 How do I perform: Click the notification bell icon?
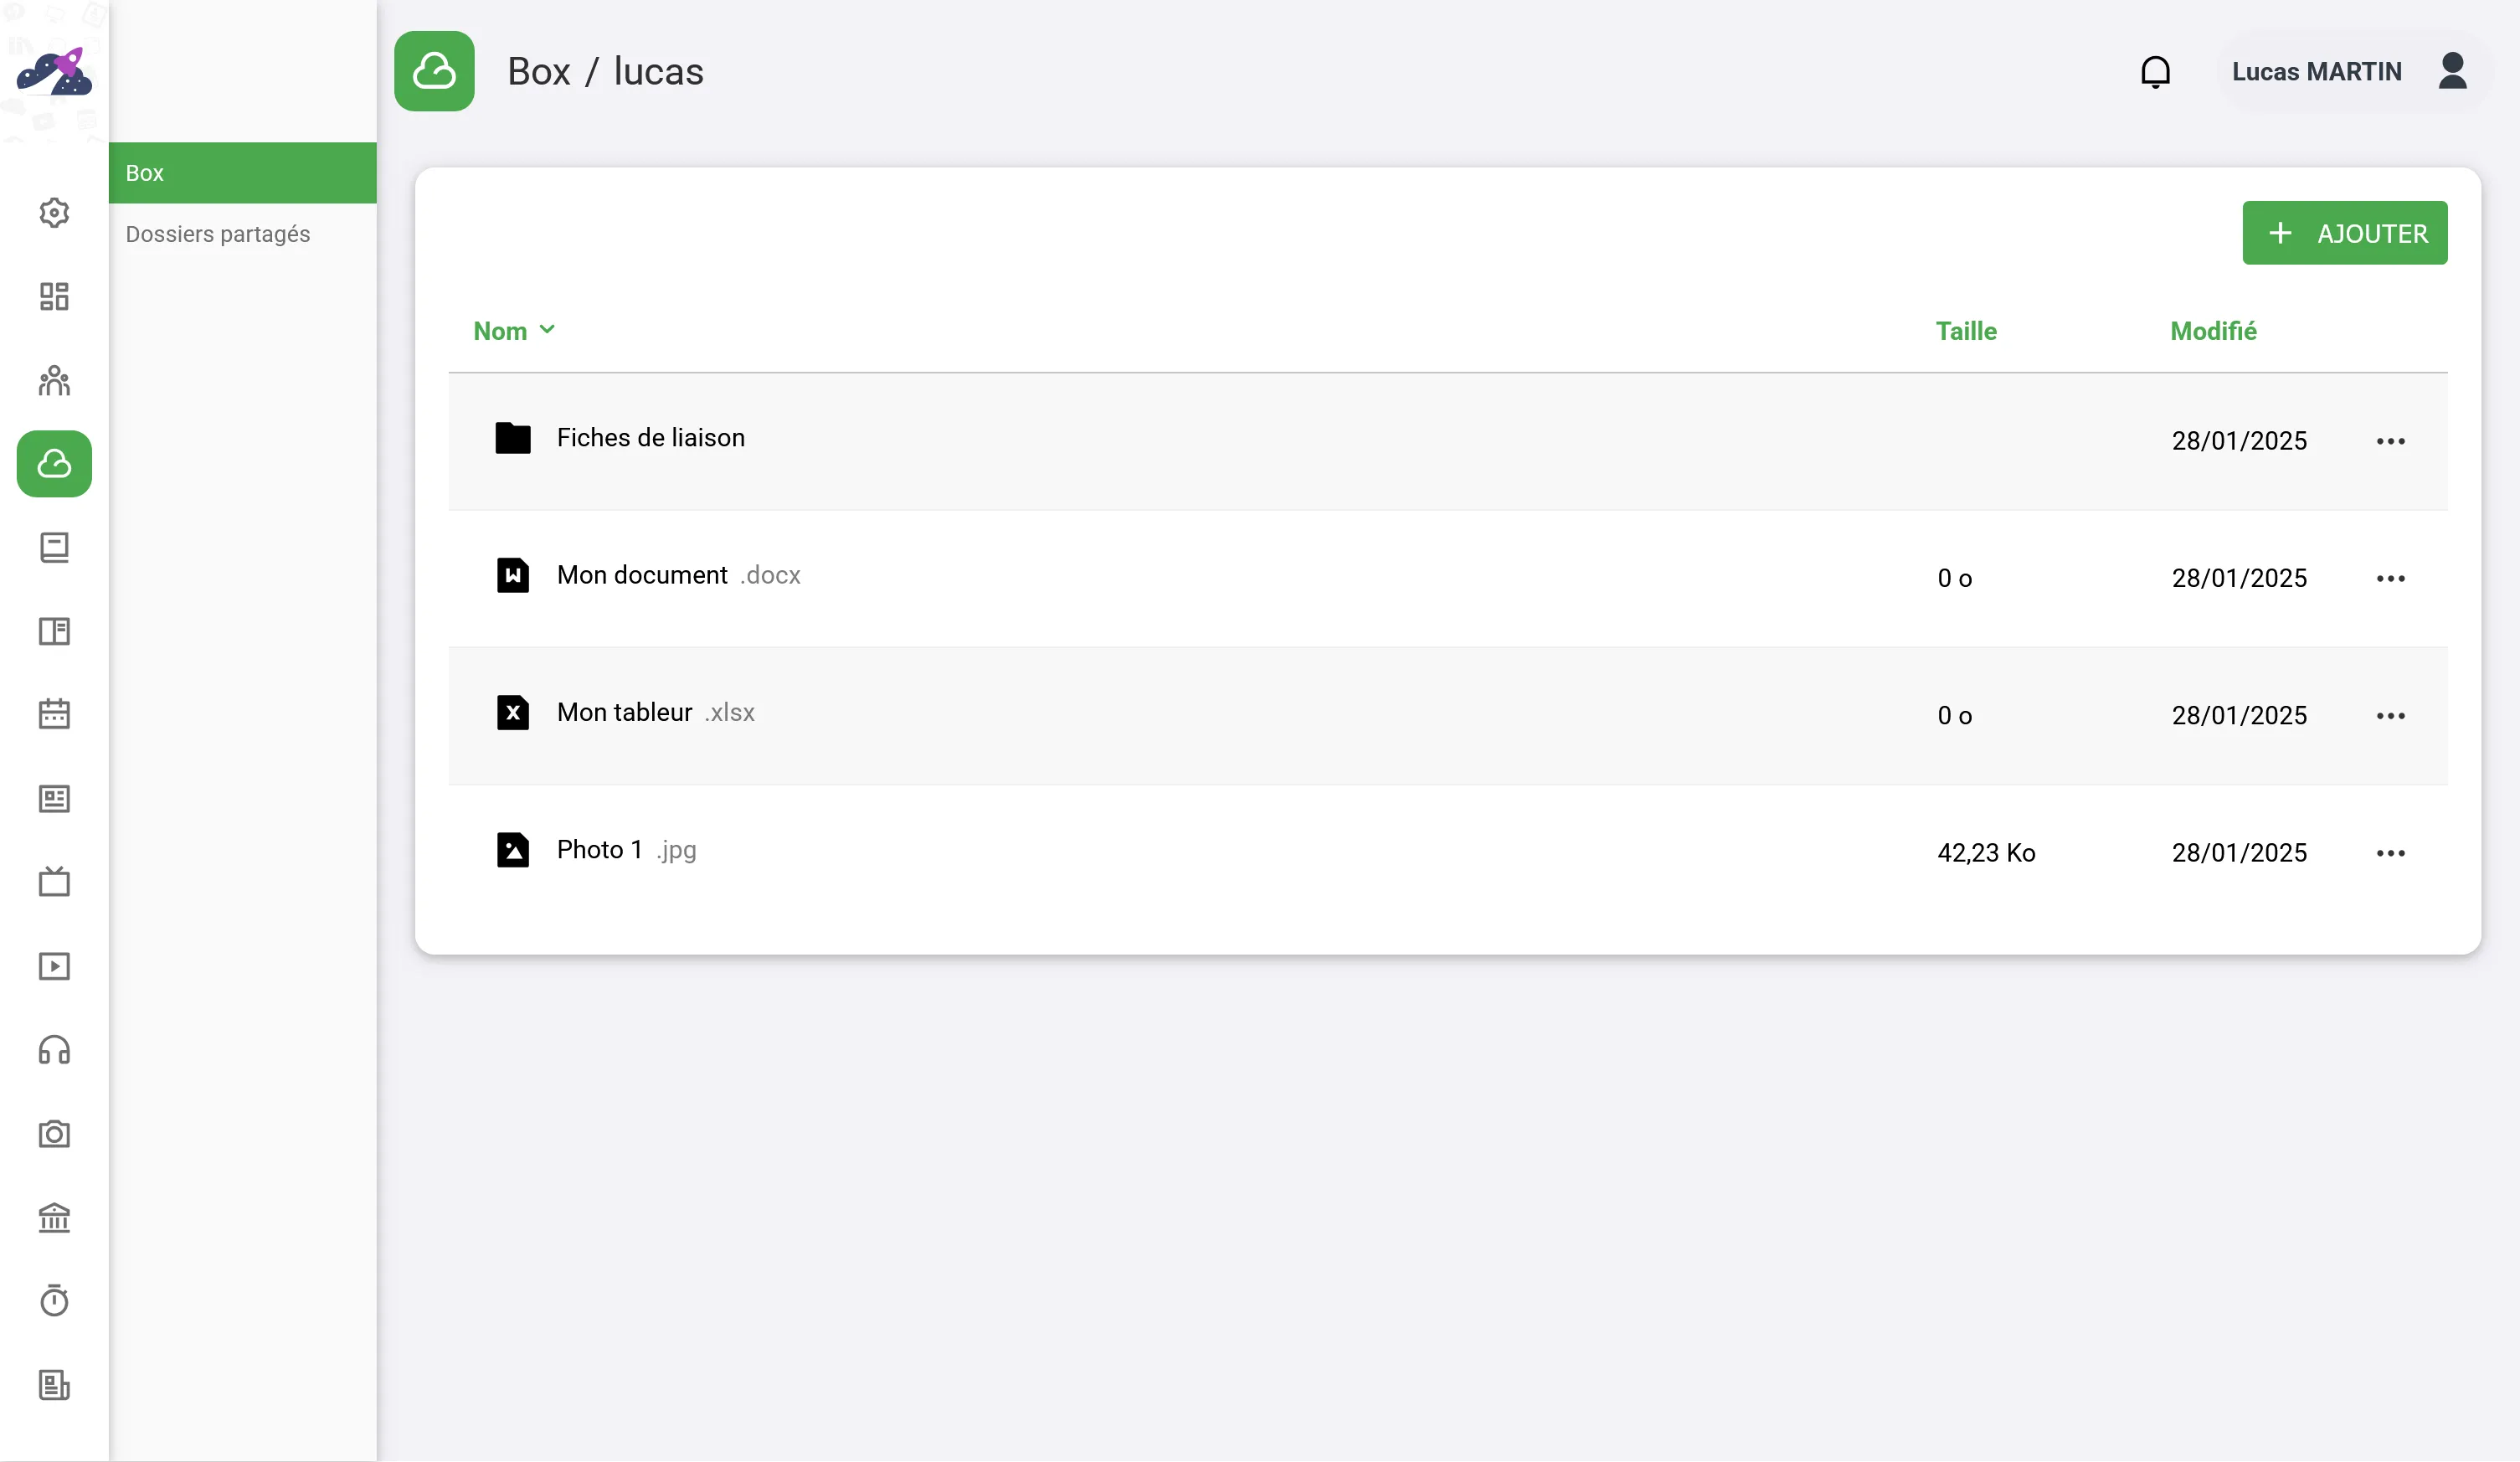click(2155, 72)
